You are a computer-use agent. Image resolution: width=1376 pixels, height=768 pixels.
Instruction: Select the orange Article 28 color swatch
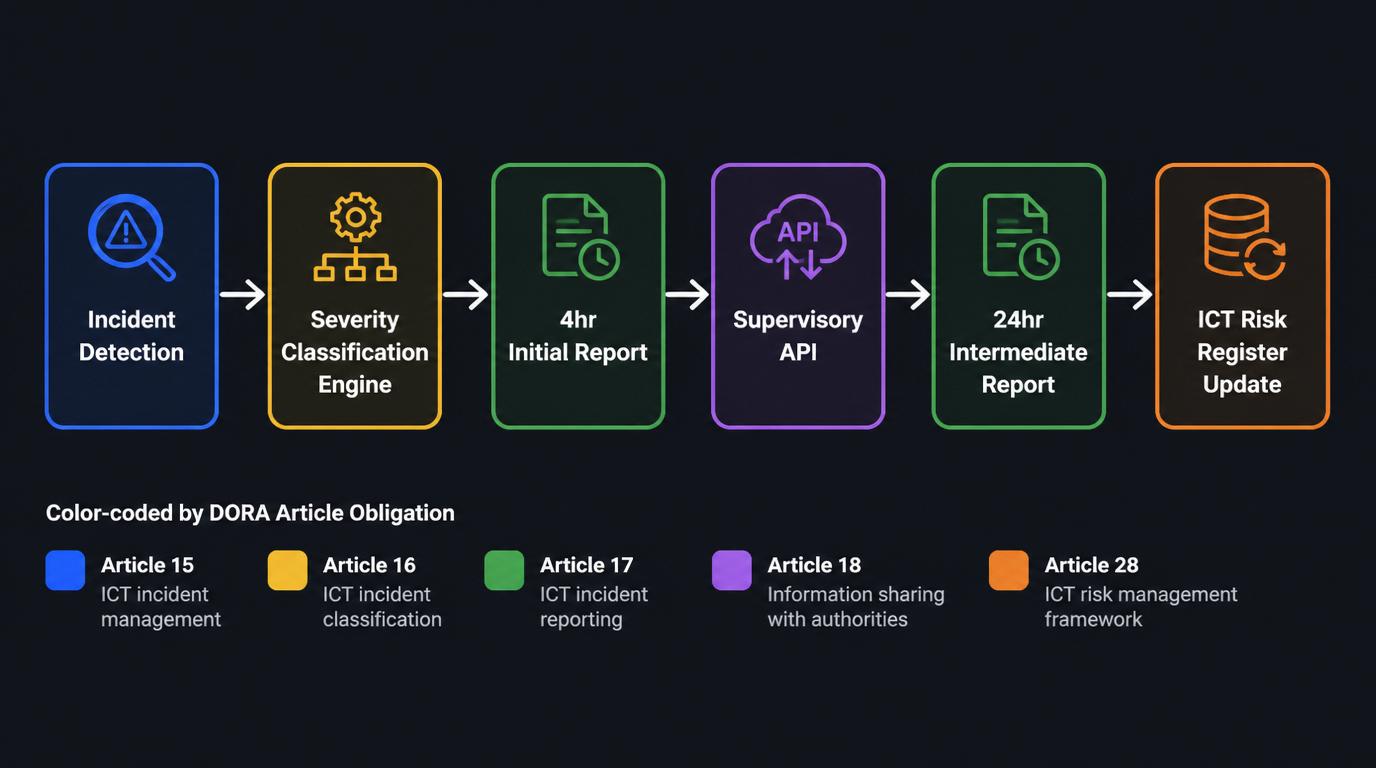tap(1008, 570)
